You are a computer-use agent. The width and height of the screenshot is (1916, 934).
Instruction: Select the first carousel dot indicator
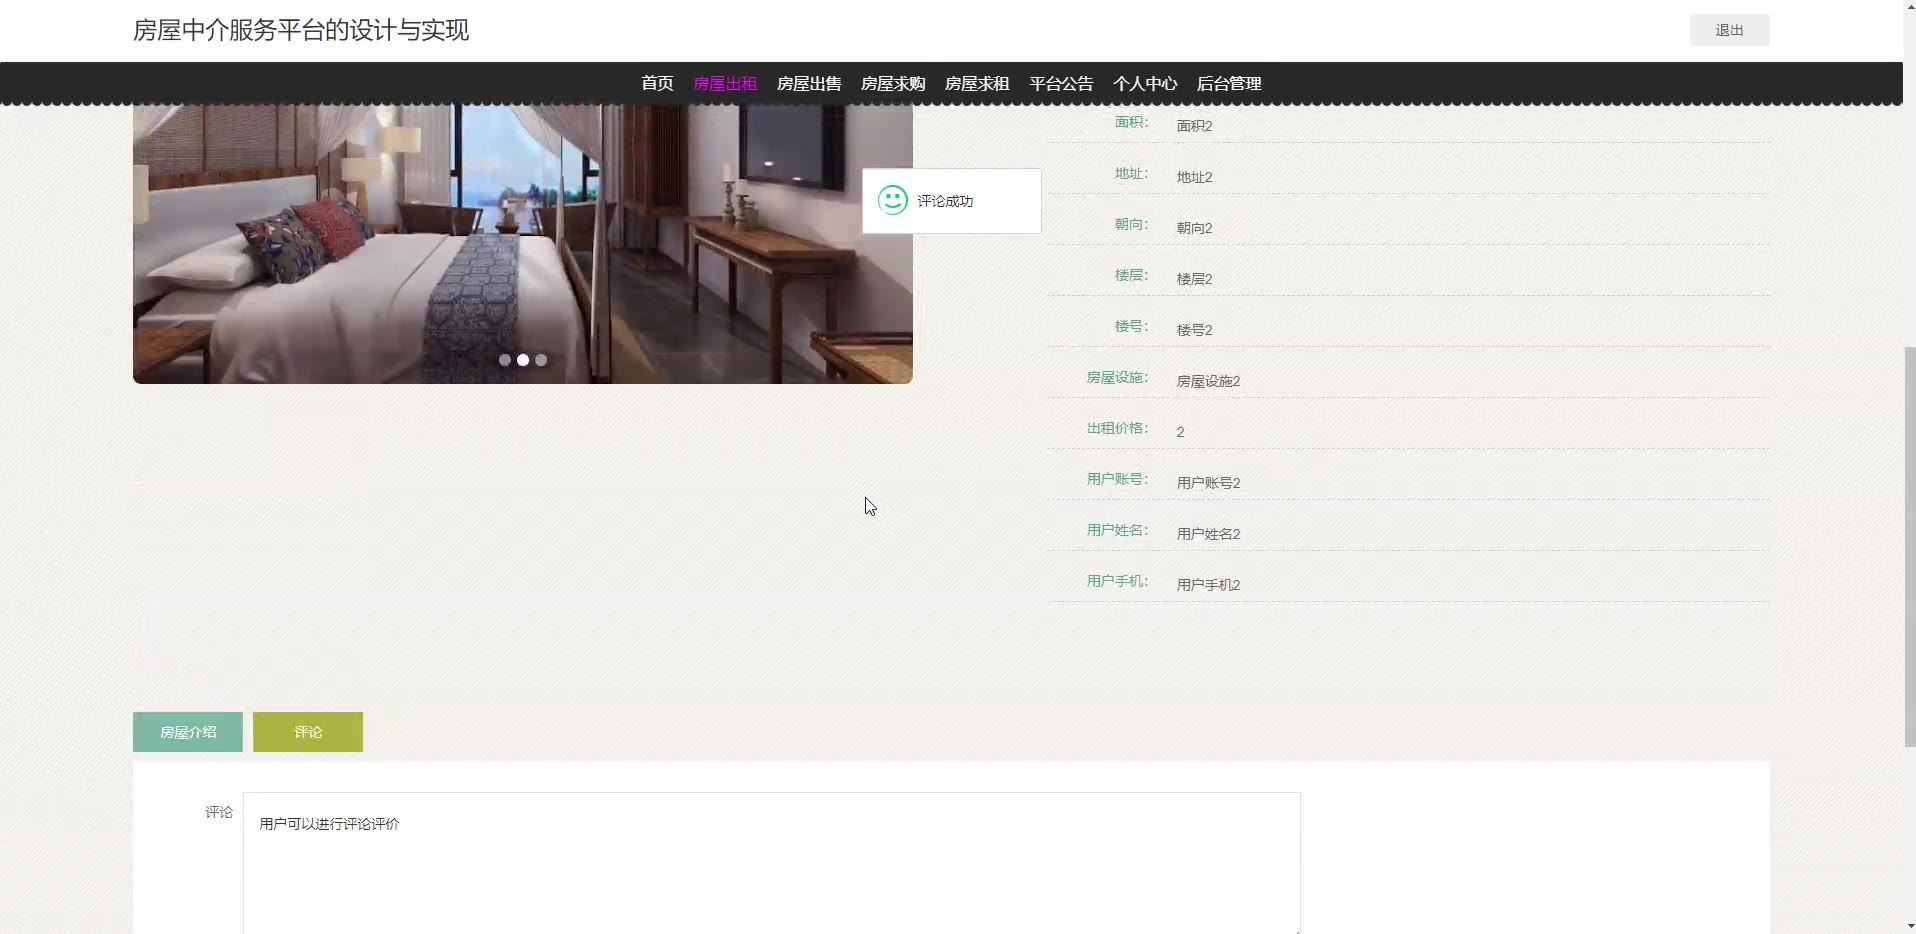click(505, 360)
